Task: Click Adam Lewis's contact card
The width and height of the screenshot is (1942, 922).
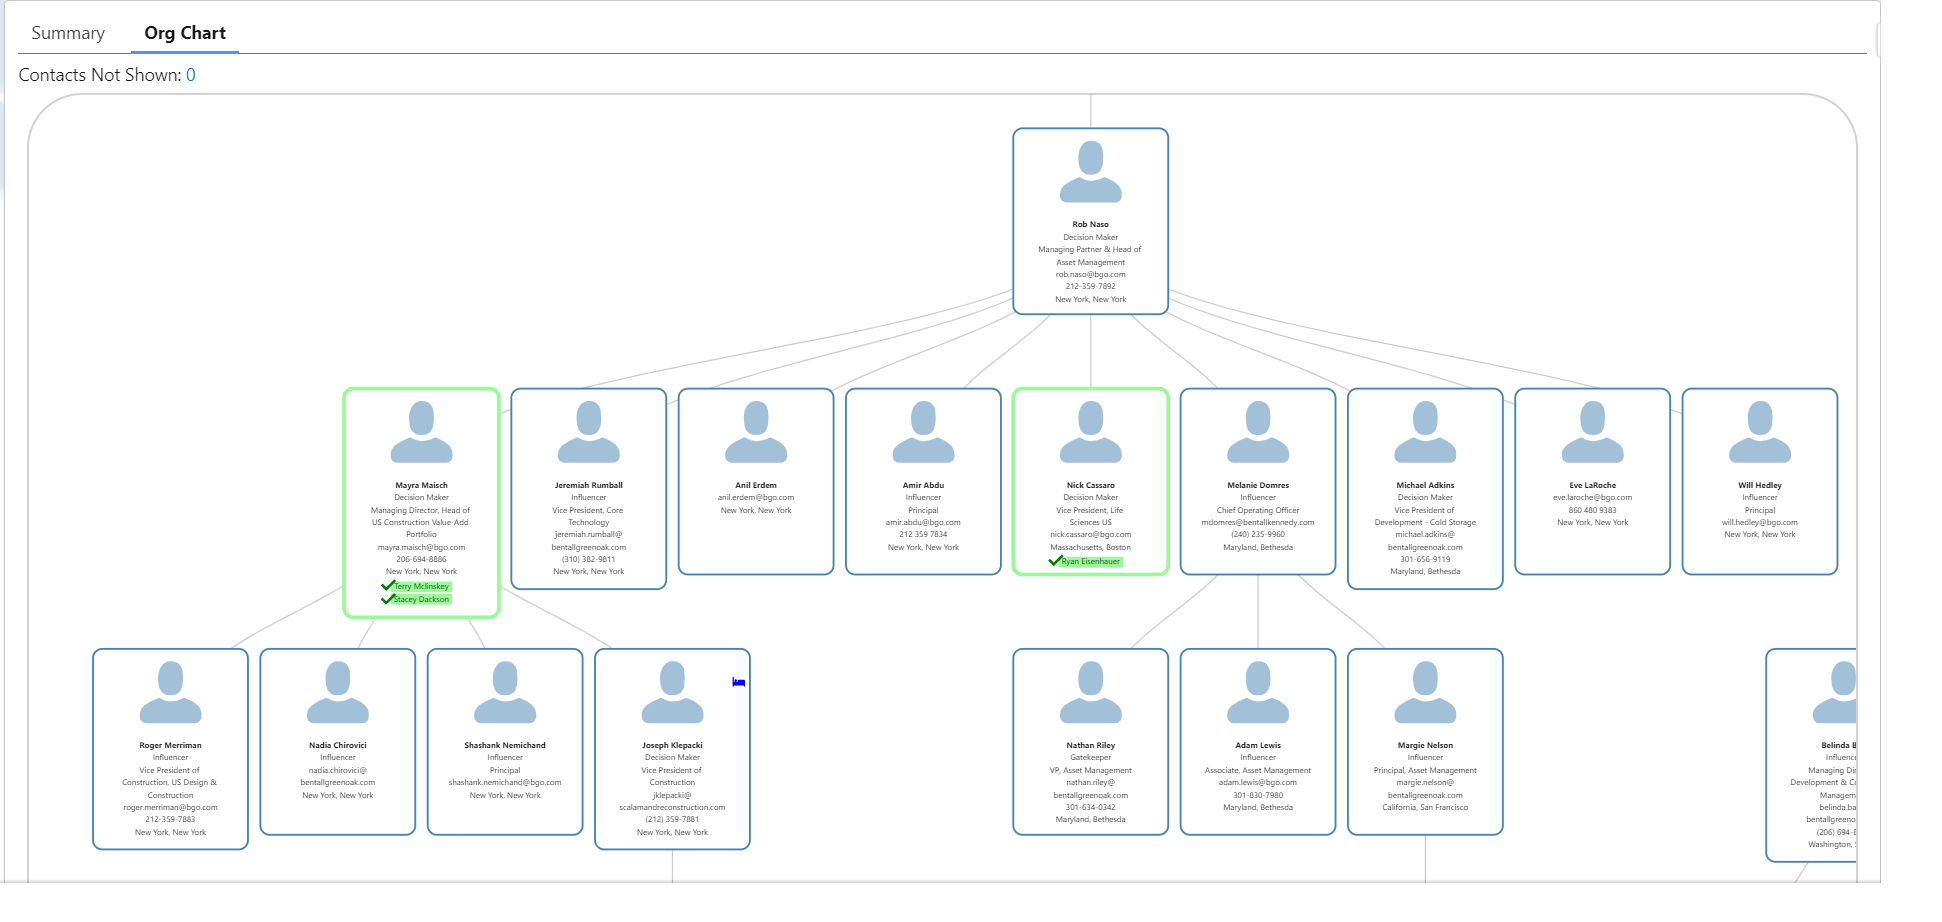Action: [1257, 742]
